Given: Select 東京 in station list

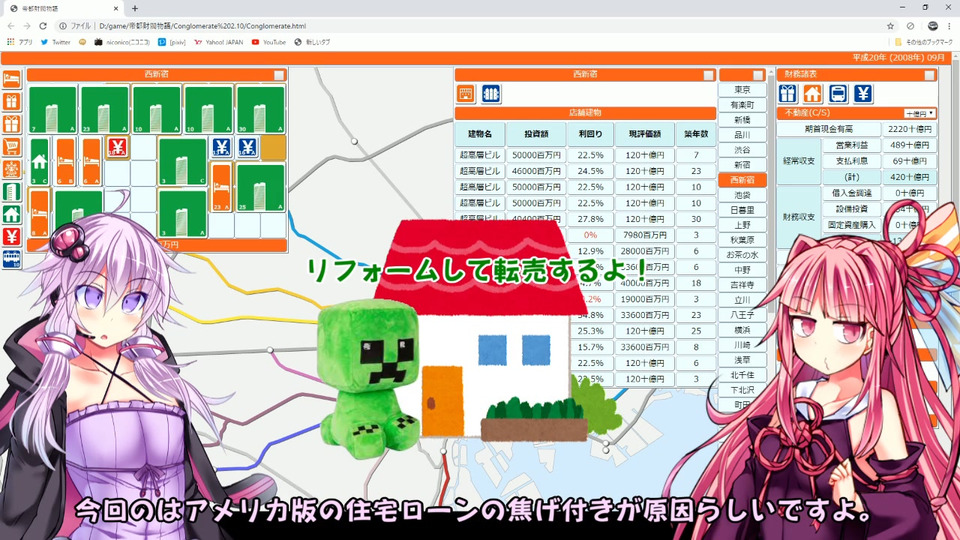Looking at the screenshot, I should click(742, 90).
